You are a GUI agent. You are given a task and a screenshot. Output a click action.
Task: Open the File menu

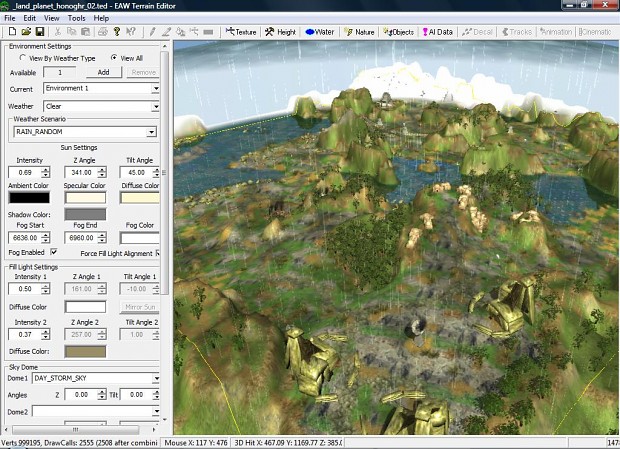pos(9,18)
